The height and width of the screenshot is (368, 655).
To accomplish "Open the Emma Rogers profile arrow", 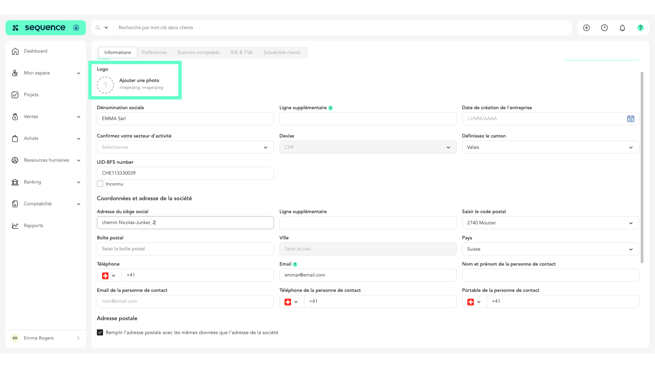I will tap(78, 338).
